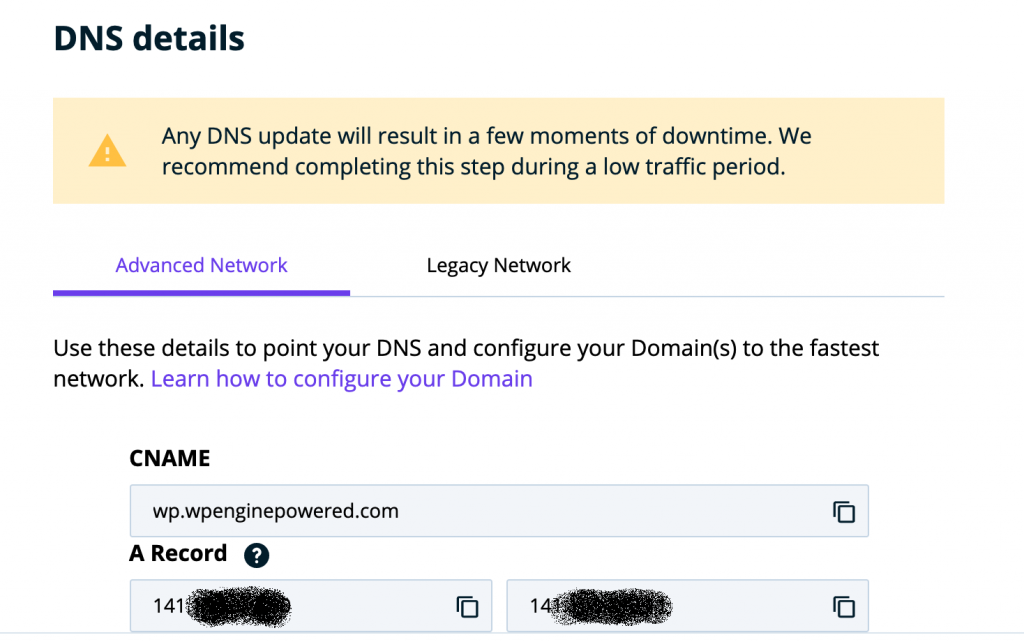Screen dimensions: 1024x642
Task: Switch to the Advanced Network tab
Action: 201,266
